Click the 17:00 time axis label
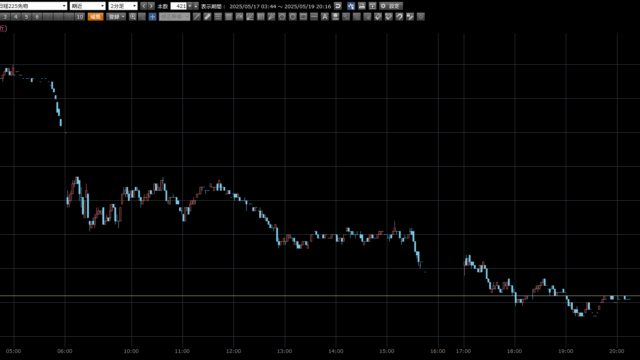Viewport: 640px width, 360px height. (463, 351)
